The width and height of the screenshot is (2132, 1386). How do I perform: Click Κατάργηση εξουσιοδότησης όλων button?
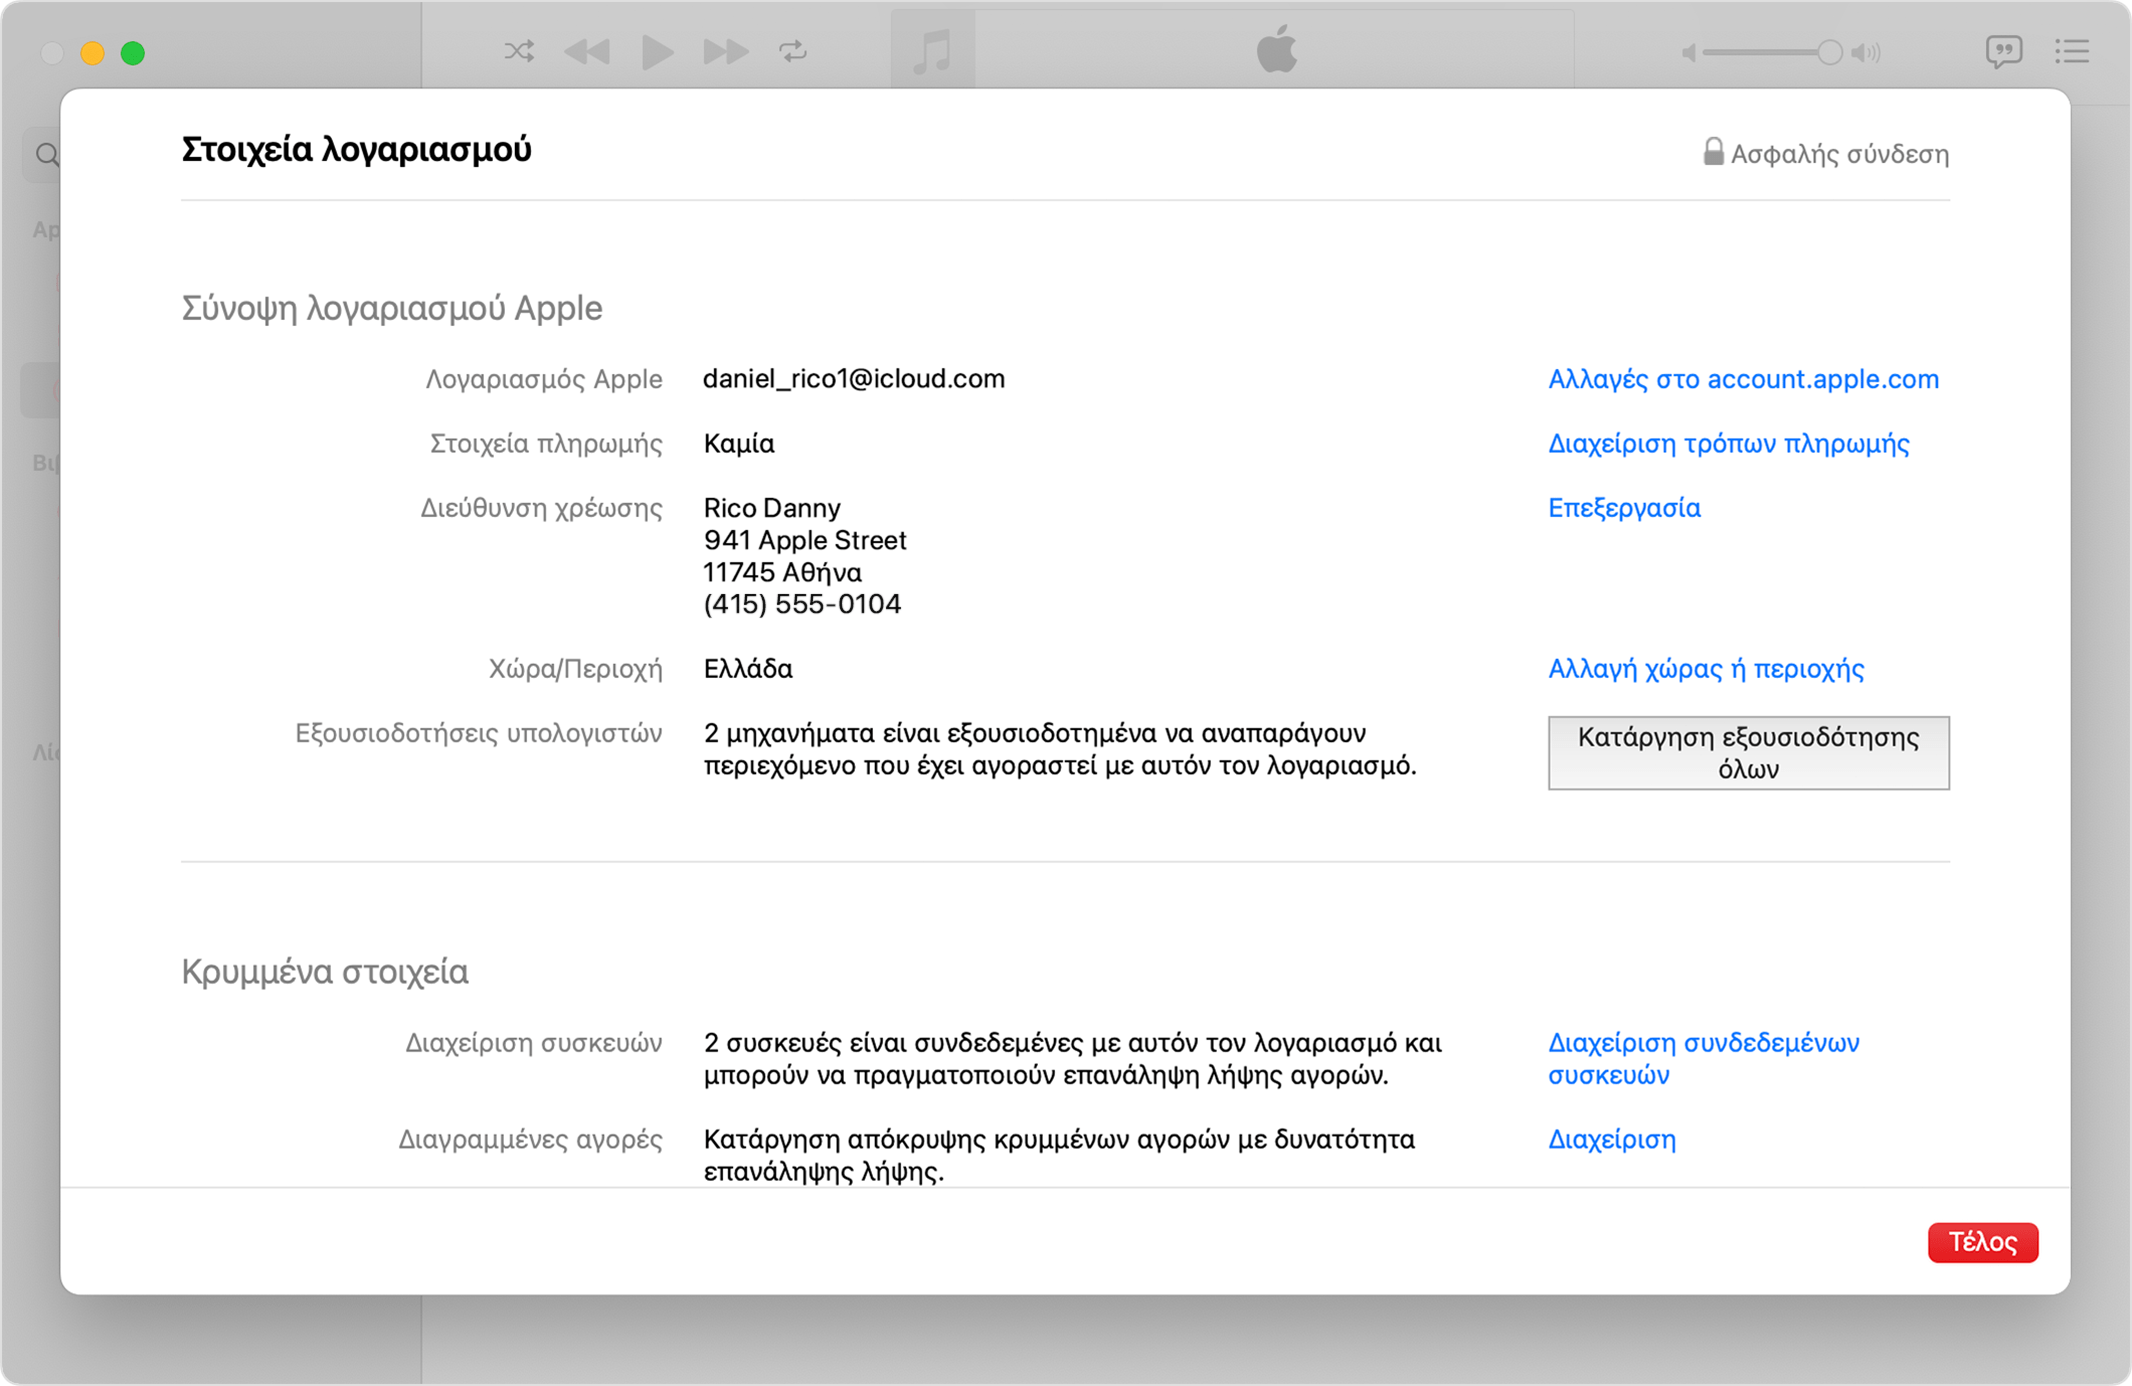click(1749, 753)
